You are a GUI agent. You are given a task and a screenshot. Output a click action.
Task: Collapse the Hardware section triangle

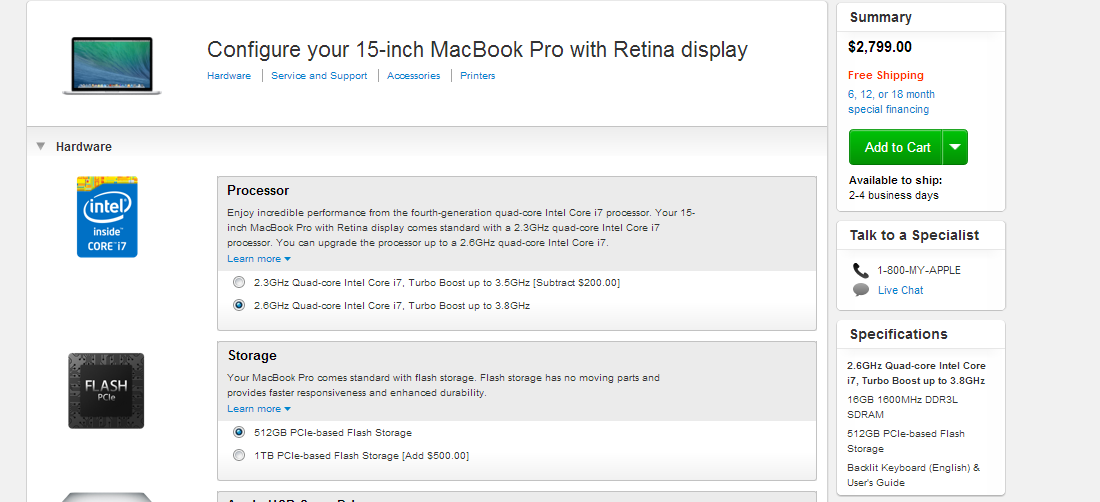coord(41,146)
